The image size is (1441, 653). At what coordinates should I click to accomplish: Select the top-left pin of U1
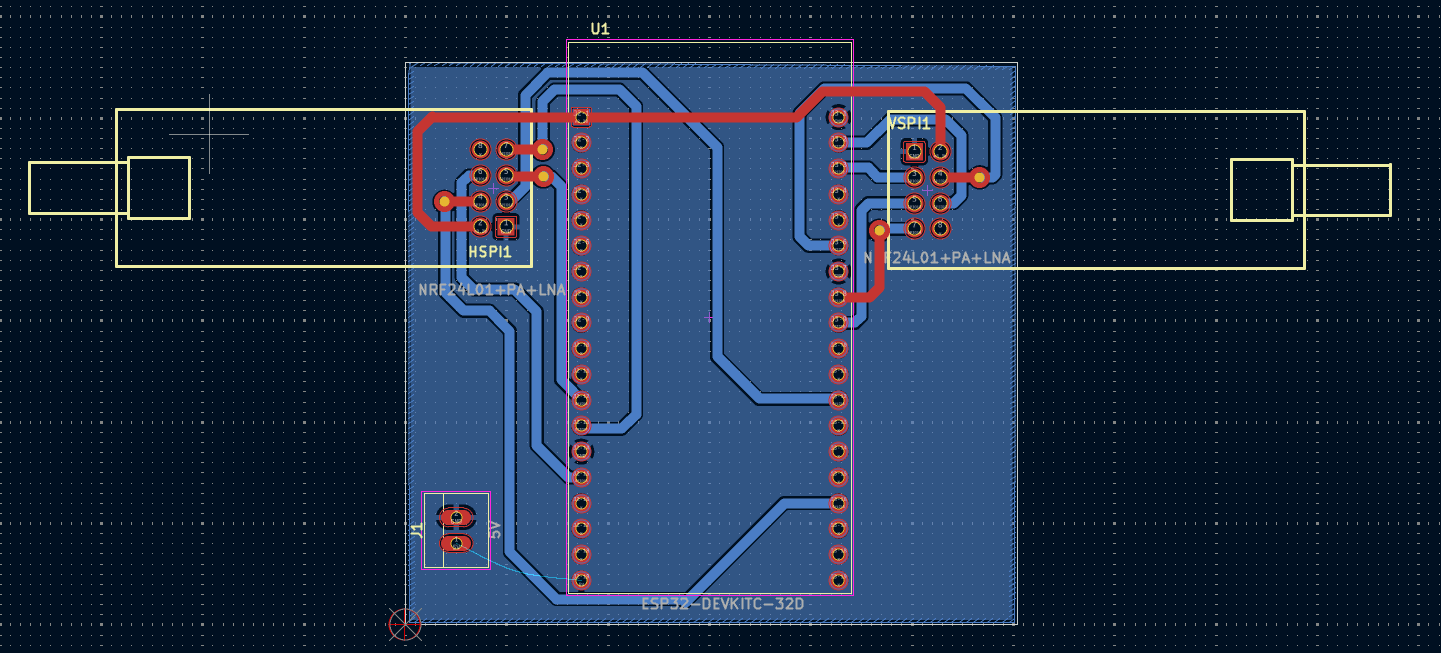(x=581, y=117)
